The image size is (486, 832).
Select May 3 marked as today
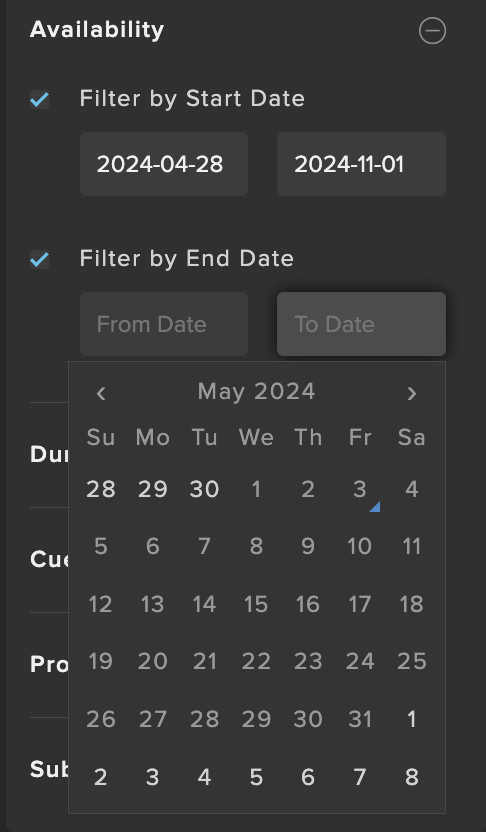[x=360, y=489]
